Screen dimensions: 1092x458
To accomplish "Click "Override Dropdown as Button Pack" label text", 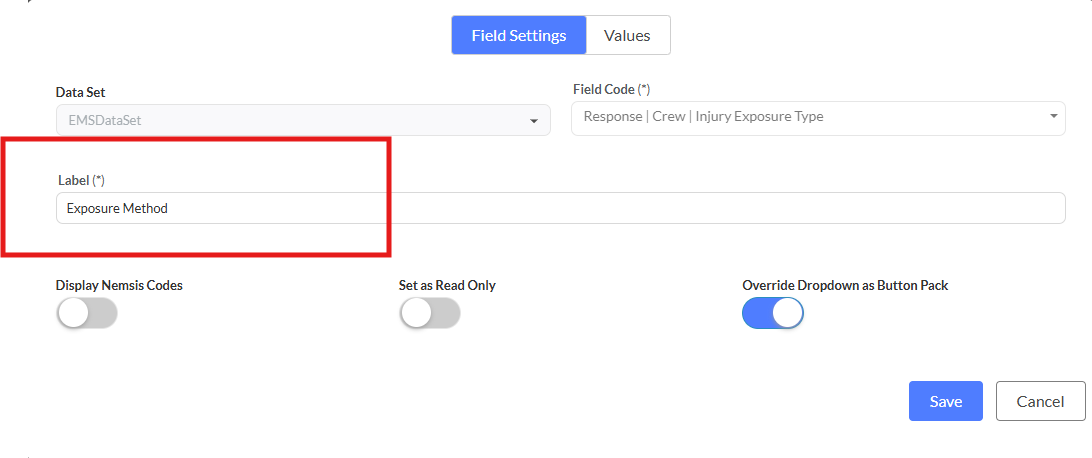I will click(x=845, y=285).
